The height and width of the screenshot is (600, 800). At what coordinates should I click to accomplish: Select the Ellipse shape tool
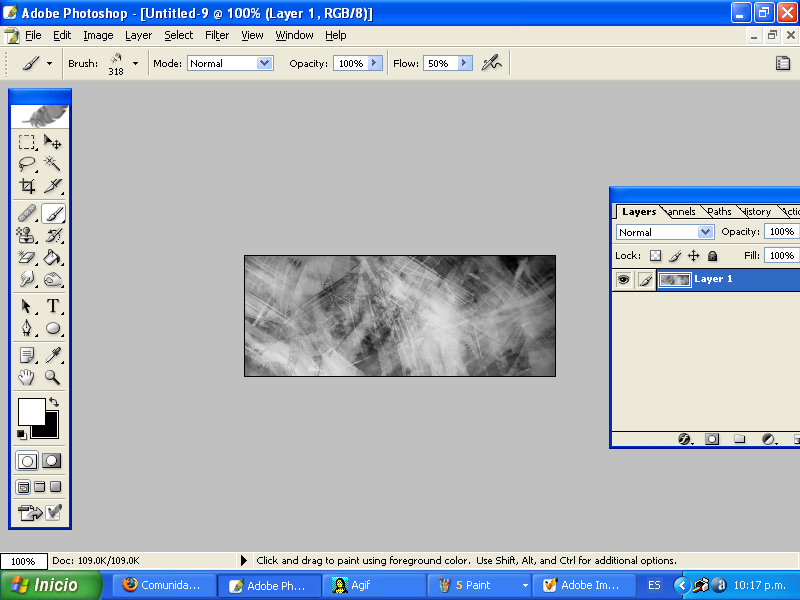coord(53,328)
